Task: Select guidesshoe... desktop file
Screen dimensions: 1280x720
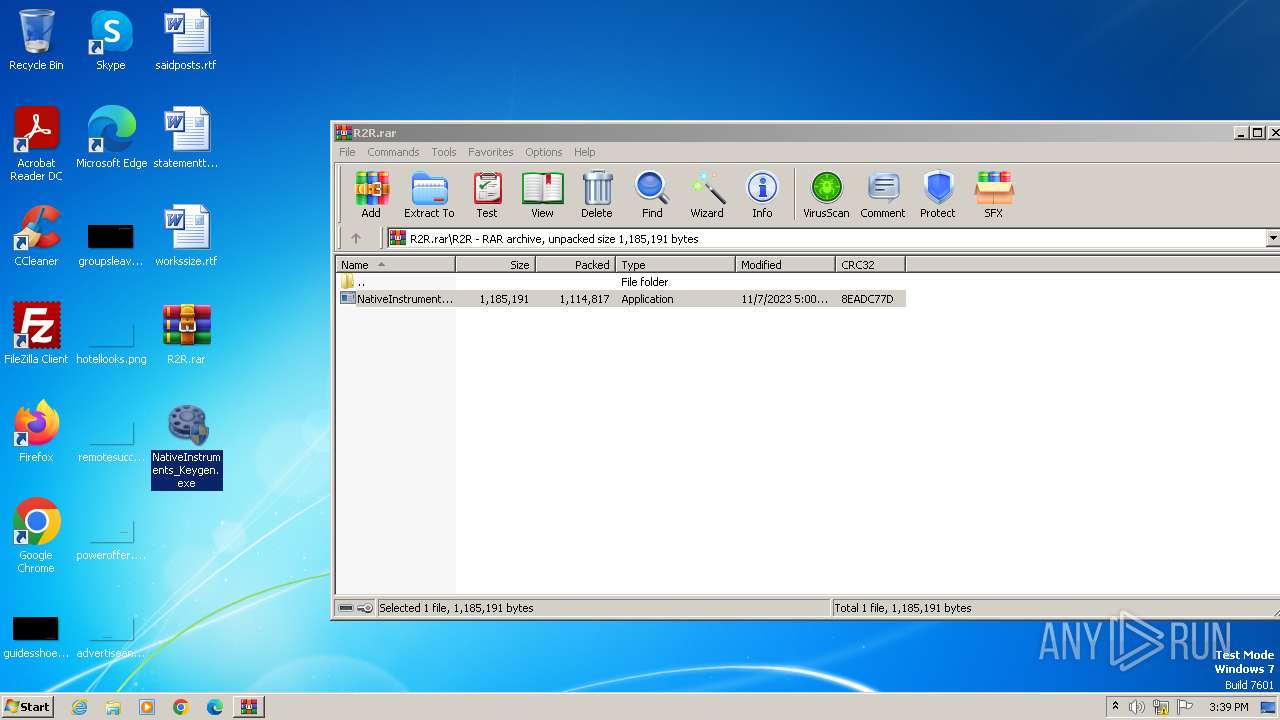Action: tap(36, 638)
